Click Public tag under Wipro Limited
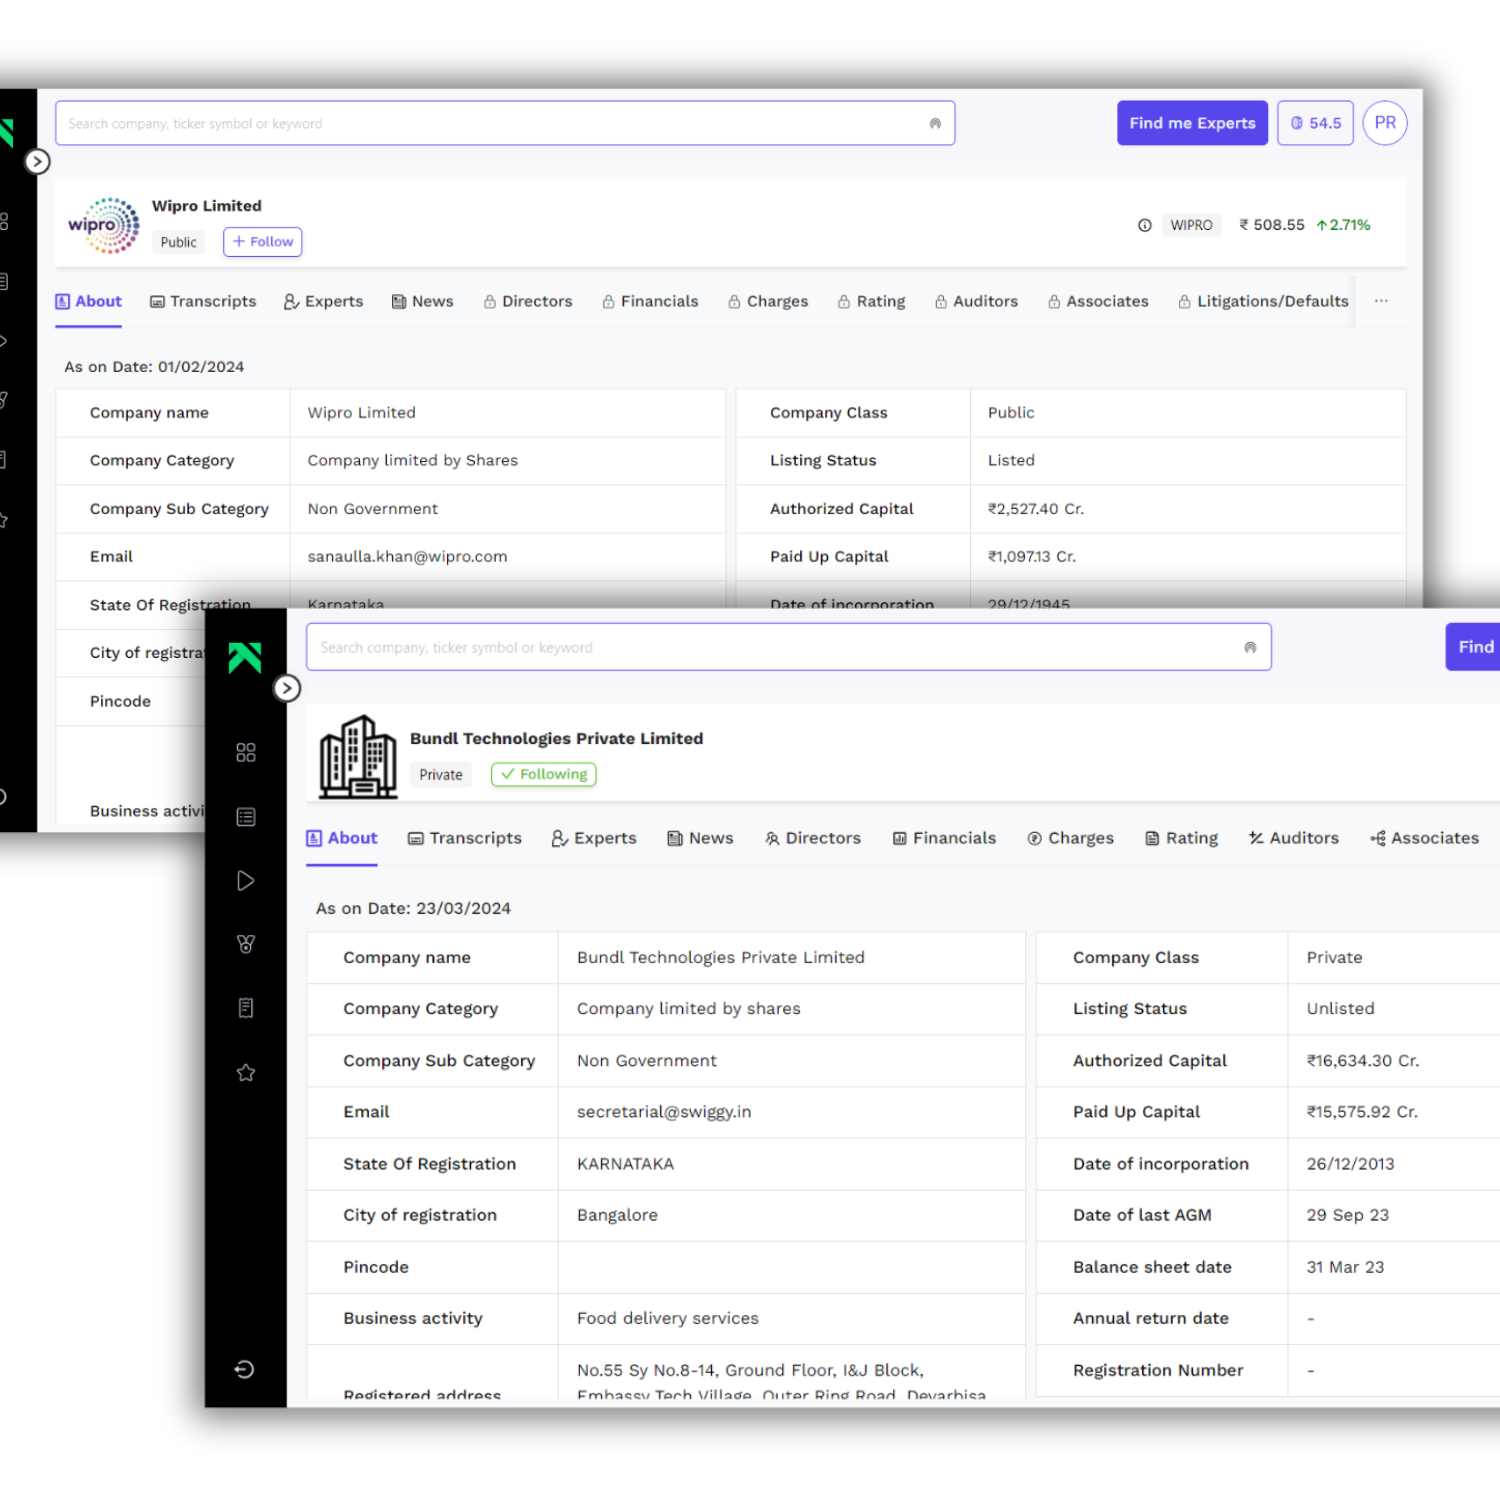This screenshot has height=1500, width=1500. pos(179,242)
